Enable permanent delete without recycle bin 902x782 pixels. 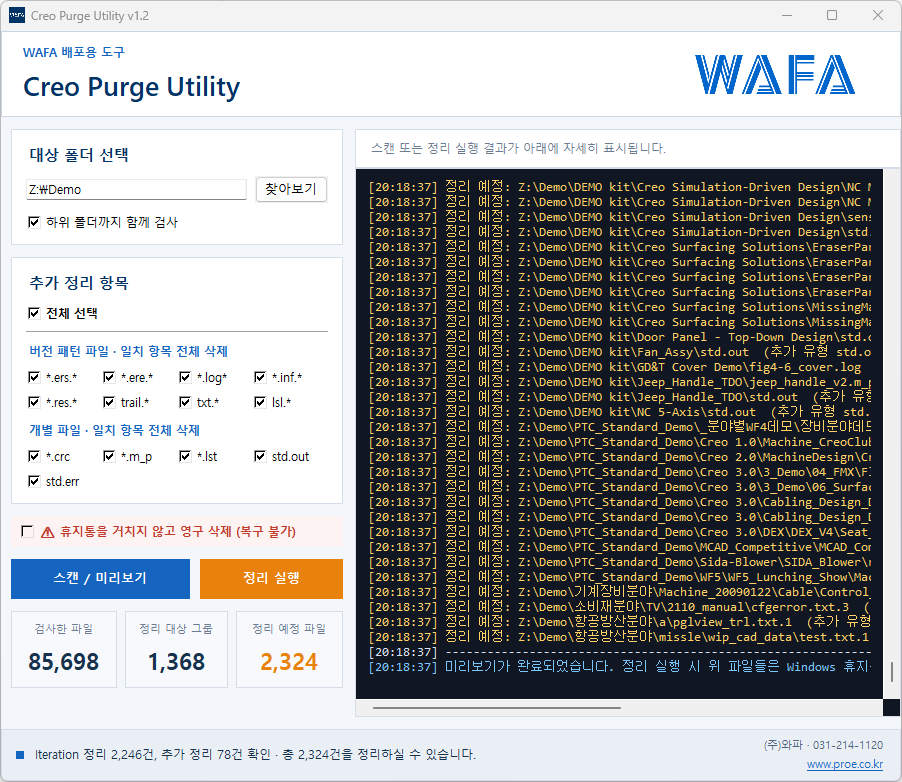[27, 531]
